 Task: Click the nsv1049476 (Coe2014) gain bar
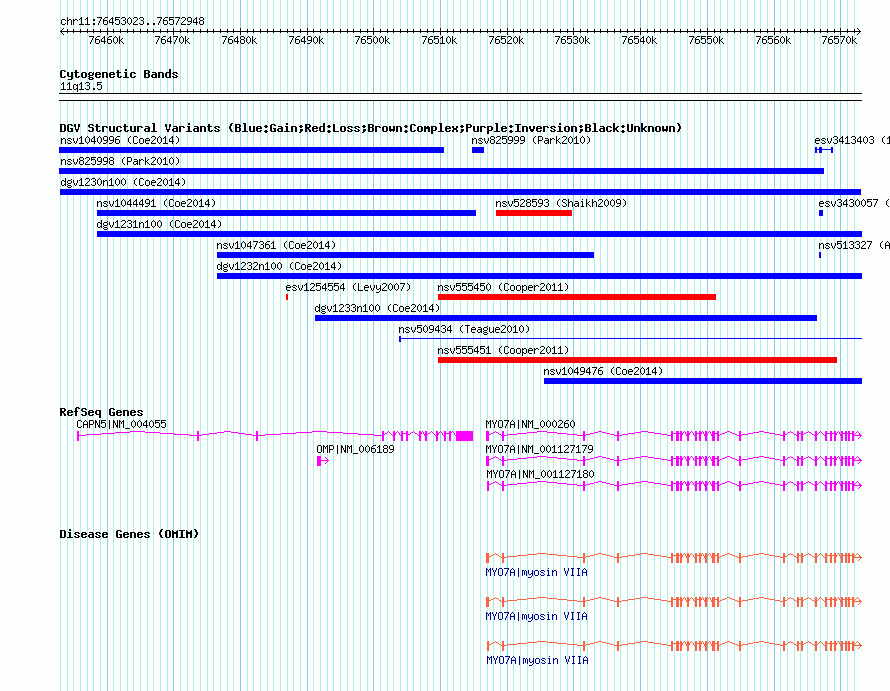pyautogui.click(x=703, y=381)
